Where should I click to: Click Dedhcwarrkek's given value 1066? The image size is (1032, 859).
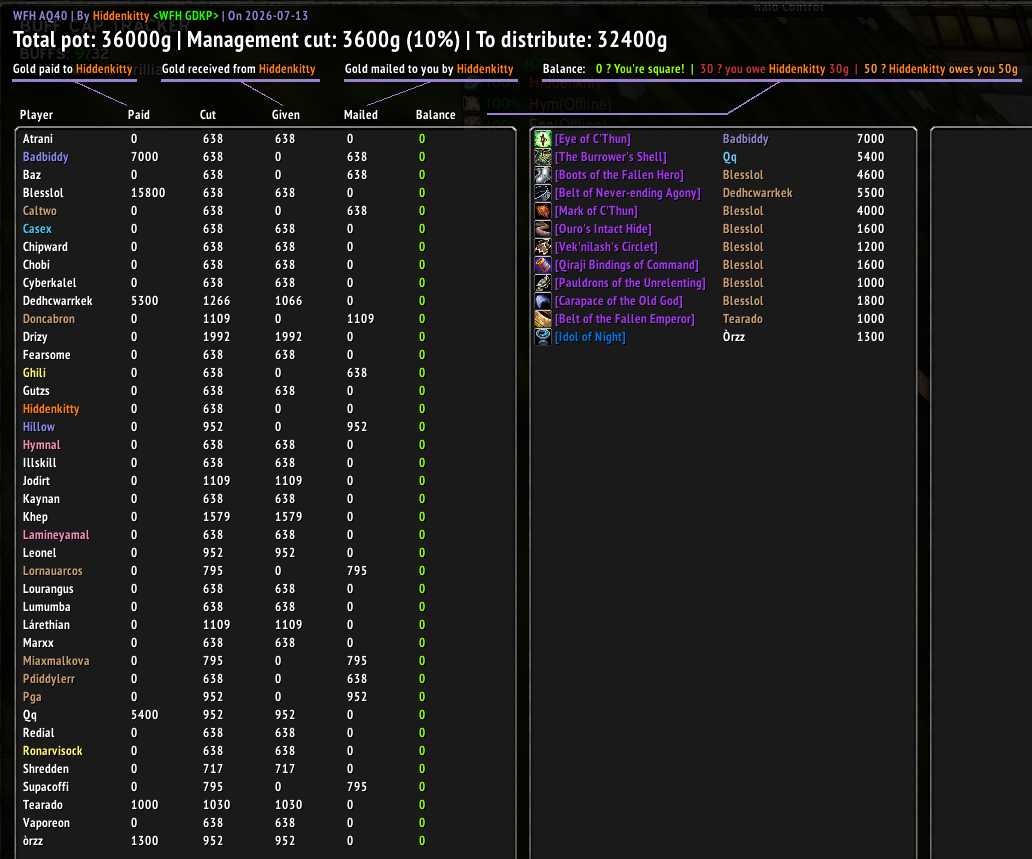click(x=288, y=301)
